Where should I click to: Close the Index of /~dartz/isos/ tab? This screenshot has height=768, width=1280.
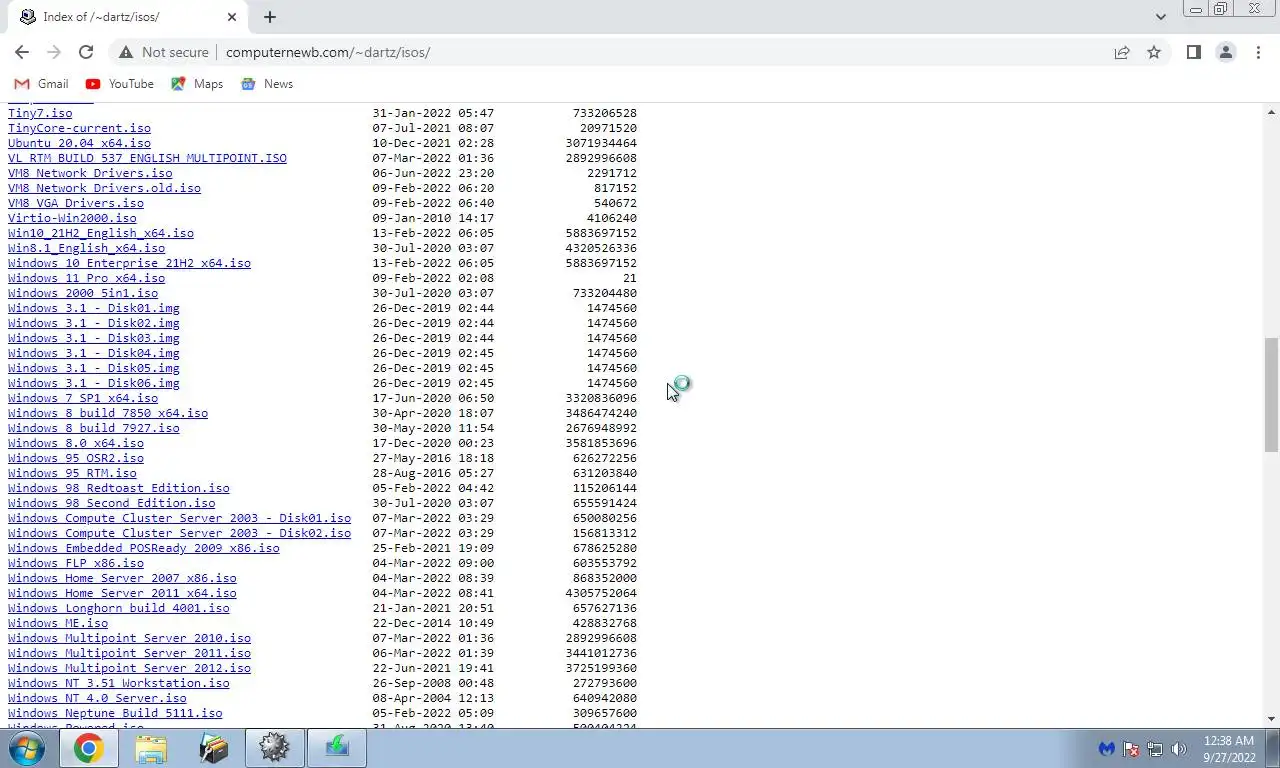click(232, 17)
